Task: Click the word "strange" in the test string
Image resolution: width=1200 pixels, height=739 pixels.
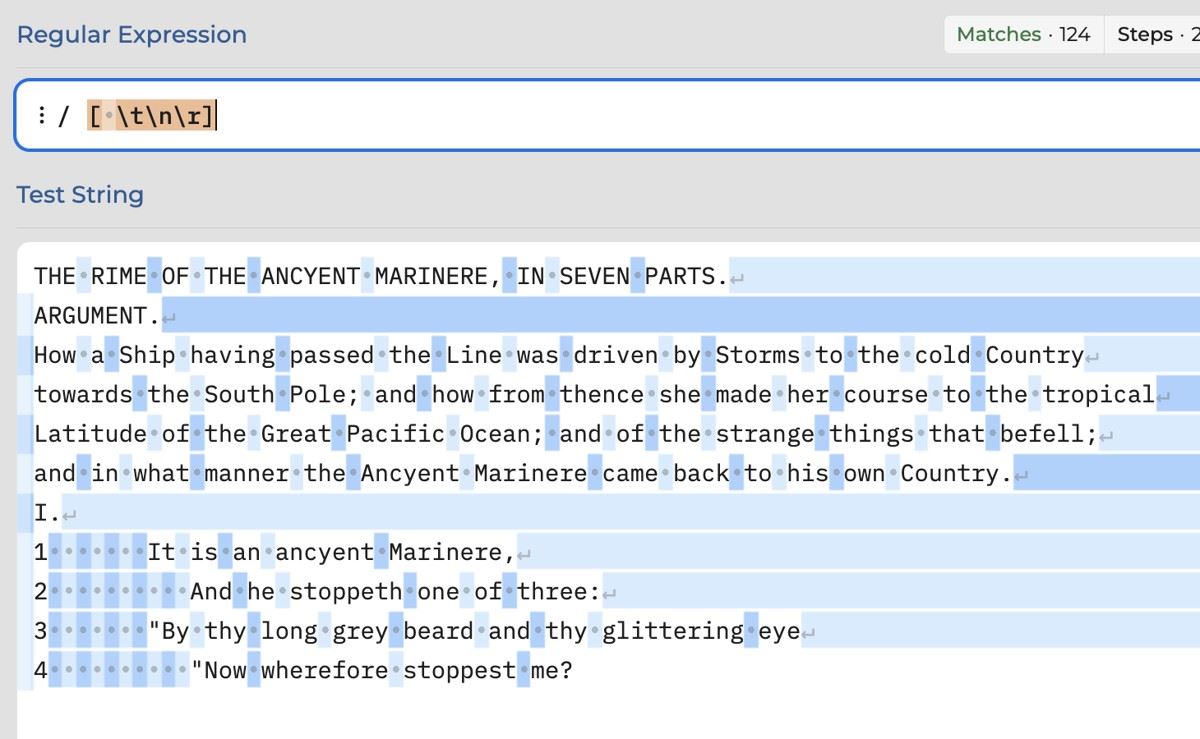Action: 765,434
